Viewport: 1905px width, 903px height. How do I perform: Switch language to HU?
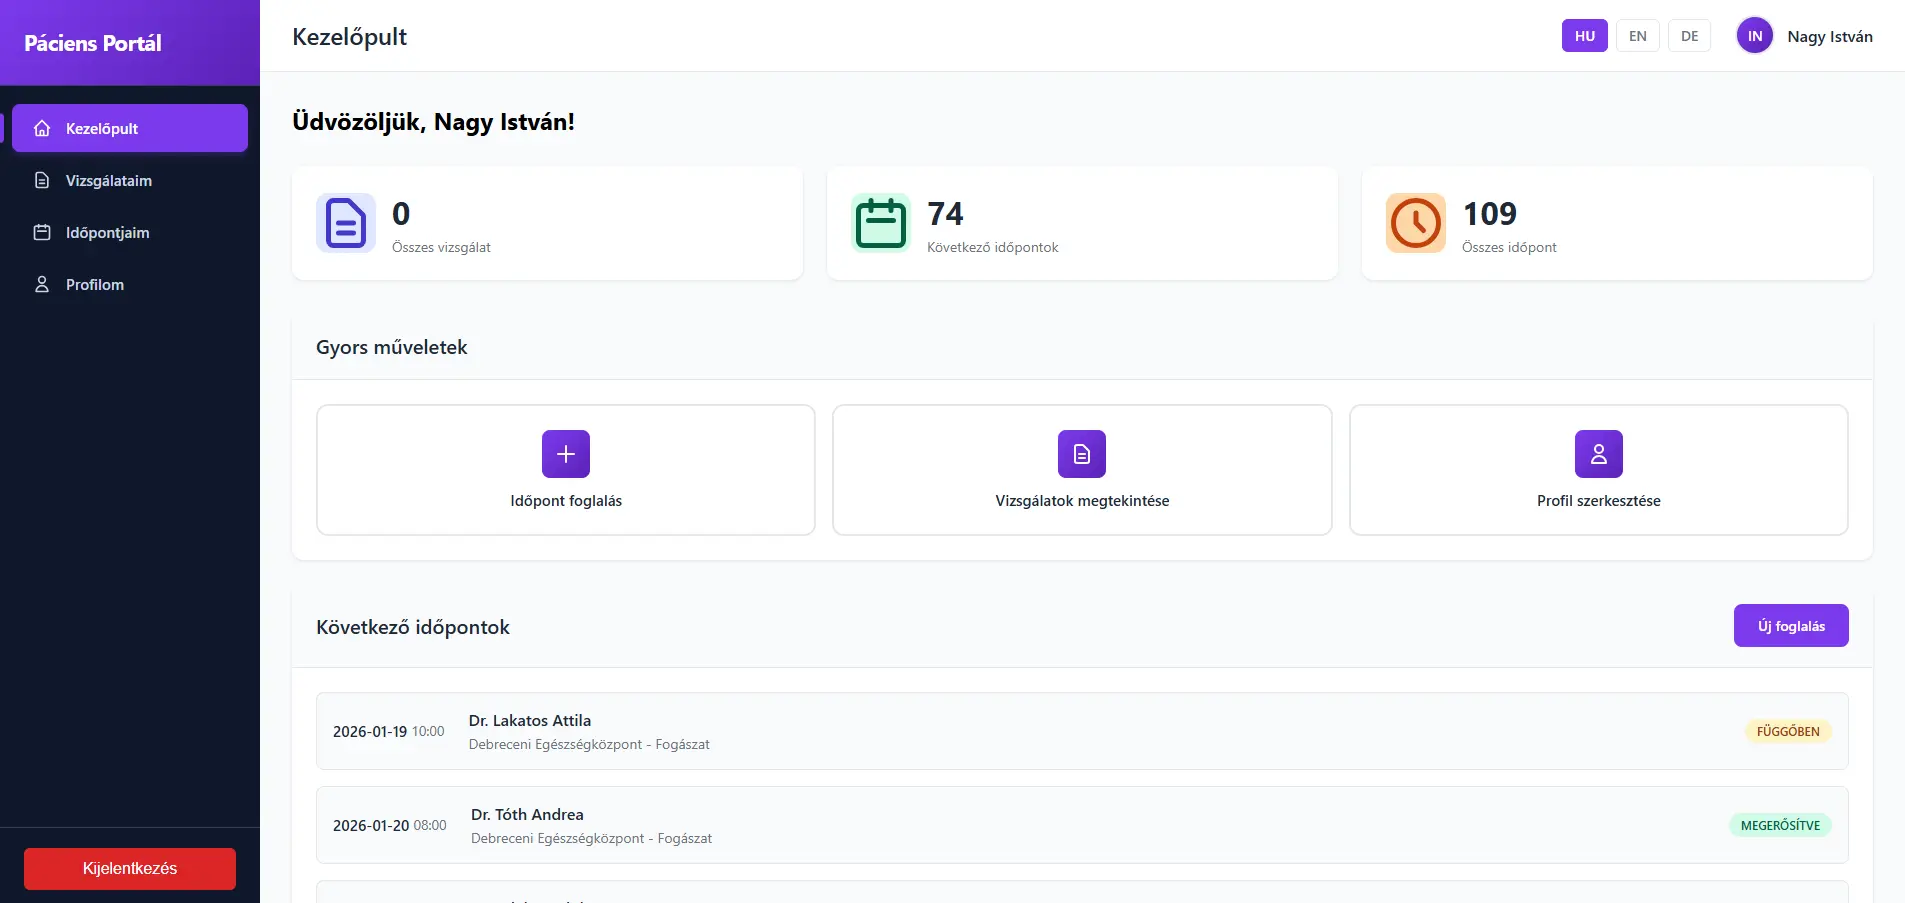[x=1584, y=36]
